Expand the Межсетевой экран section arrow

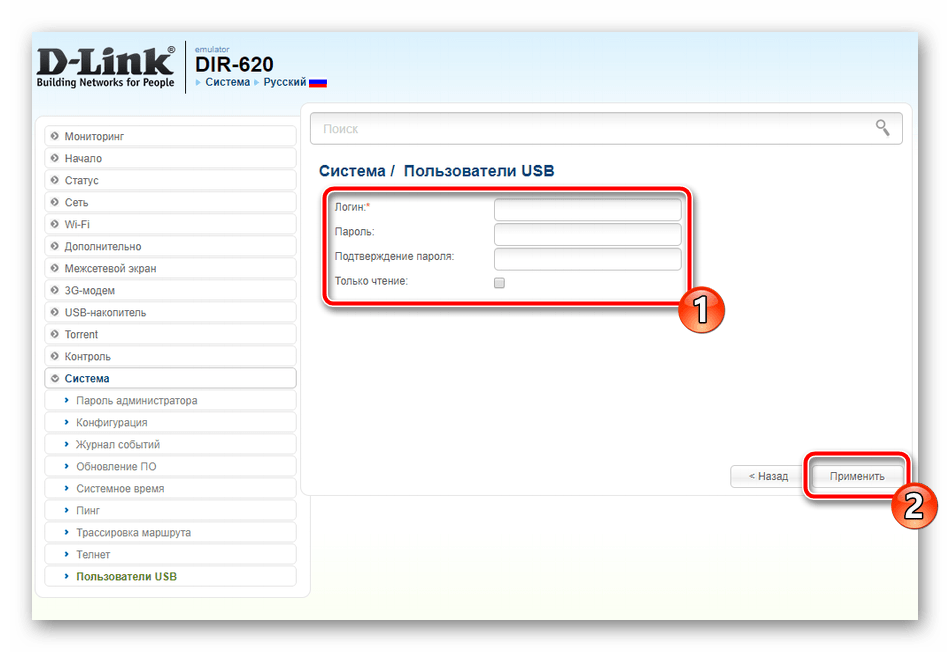pos(55,268)
